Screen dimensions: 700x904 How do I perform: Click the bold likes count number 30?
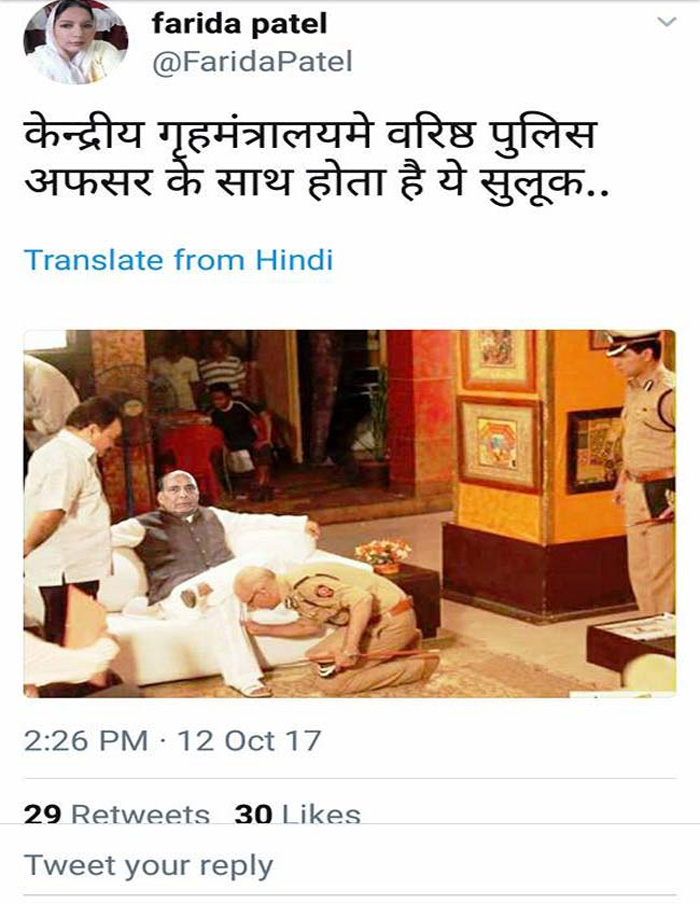point(254,814)
